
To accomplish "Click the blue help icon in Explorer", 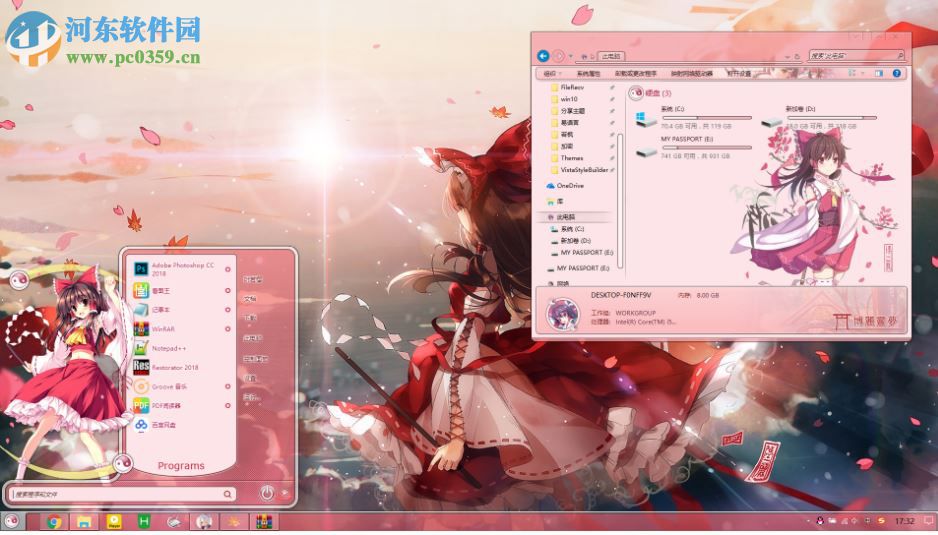I will [896, 74].
